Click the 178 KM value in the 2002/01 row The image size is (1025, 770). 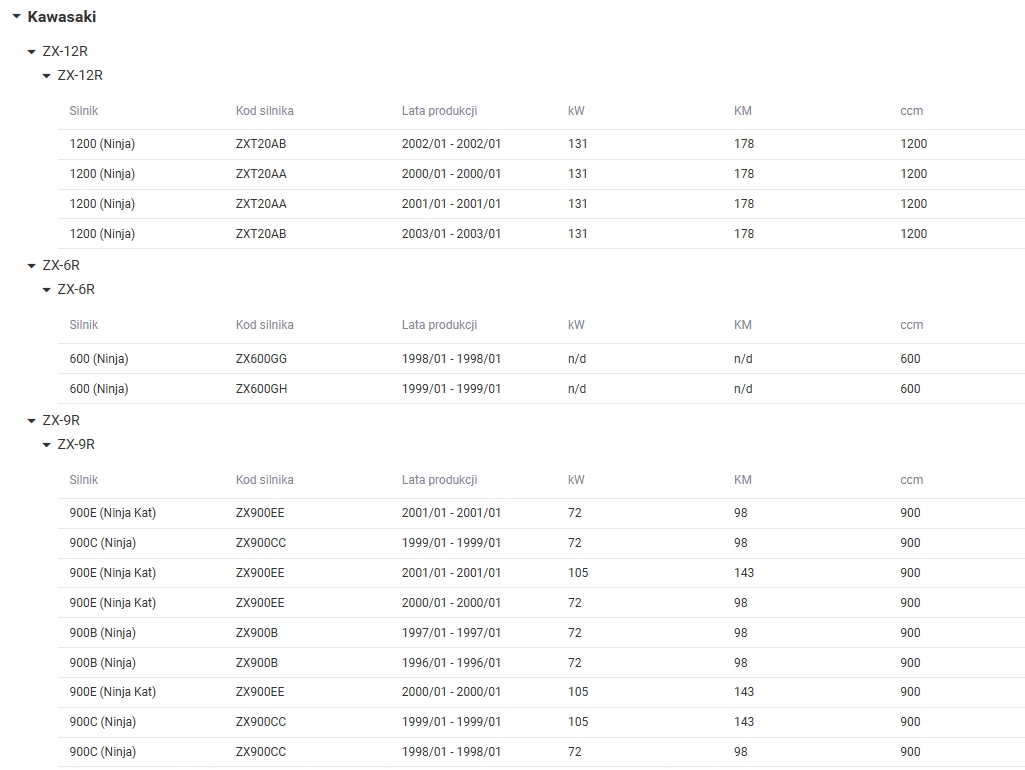click(x=744, y=144)
